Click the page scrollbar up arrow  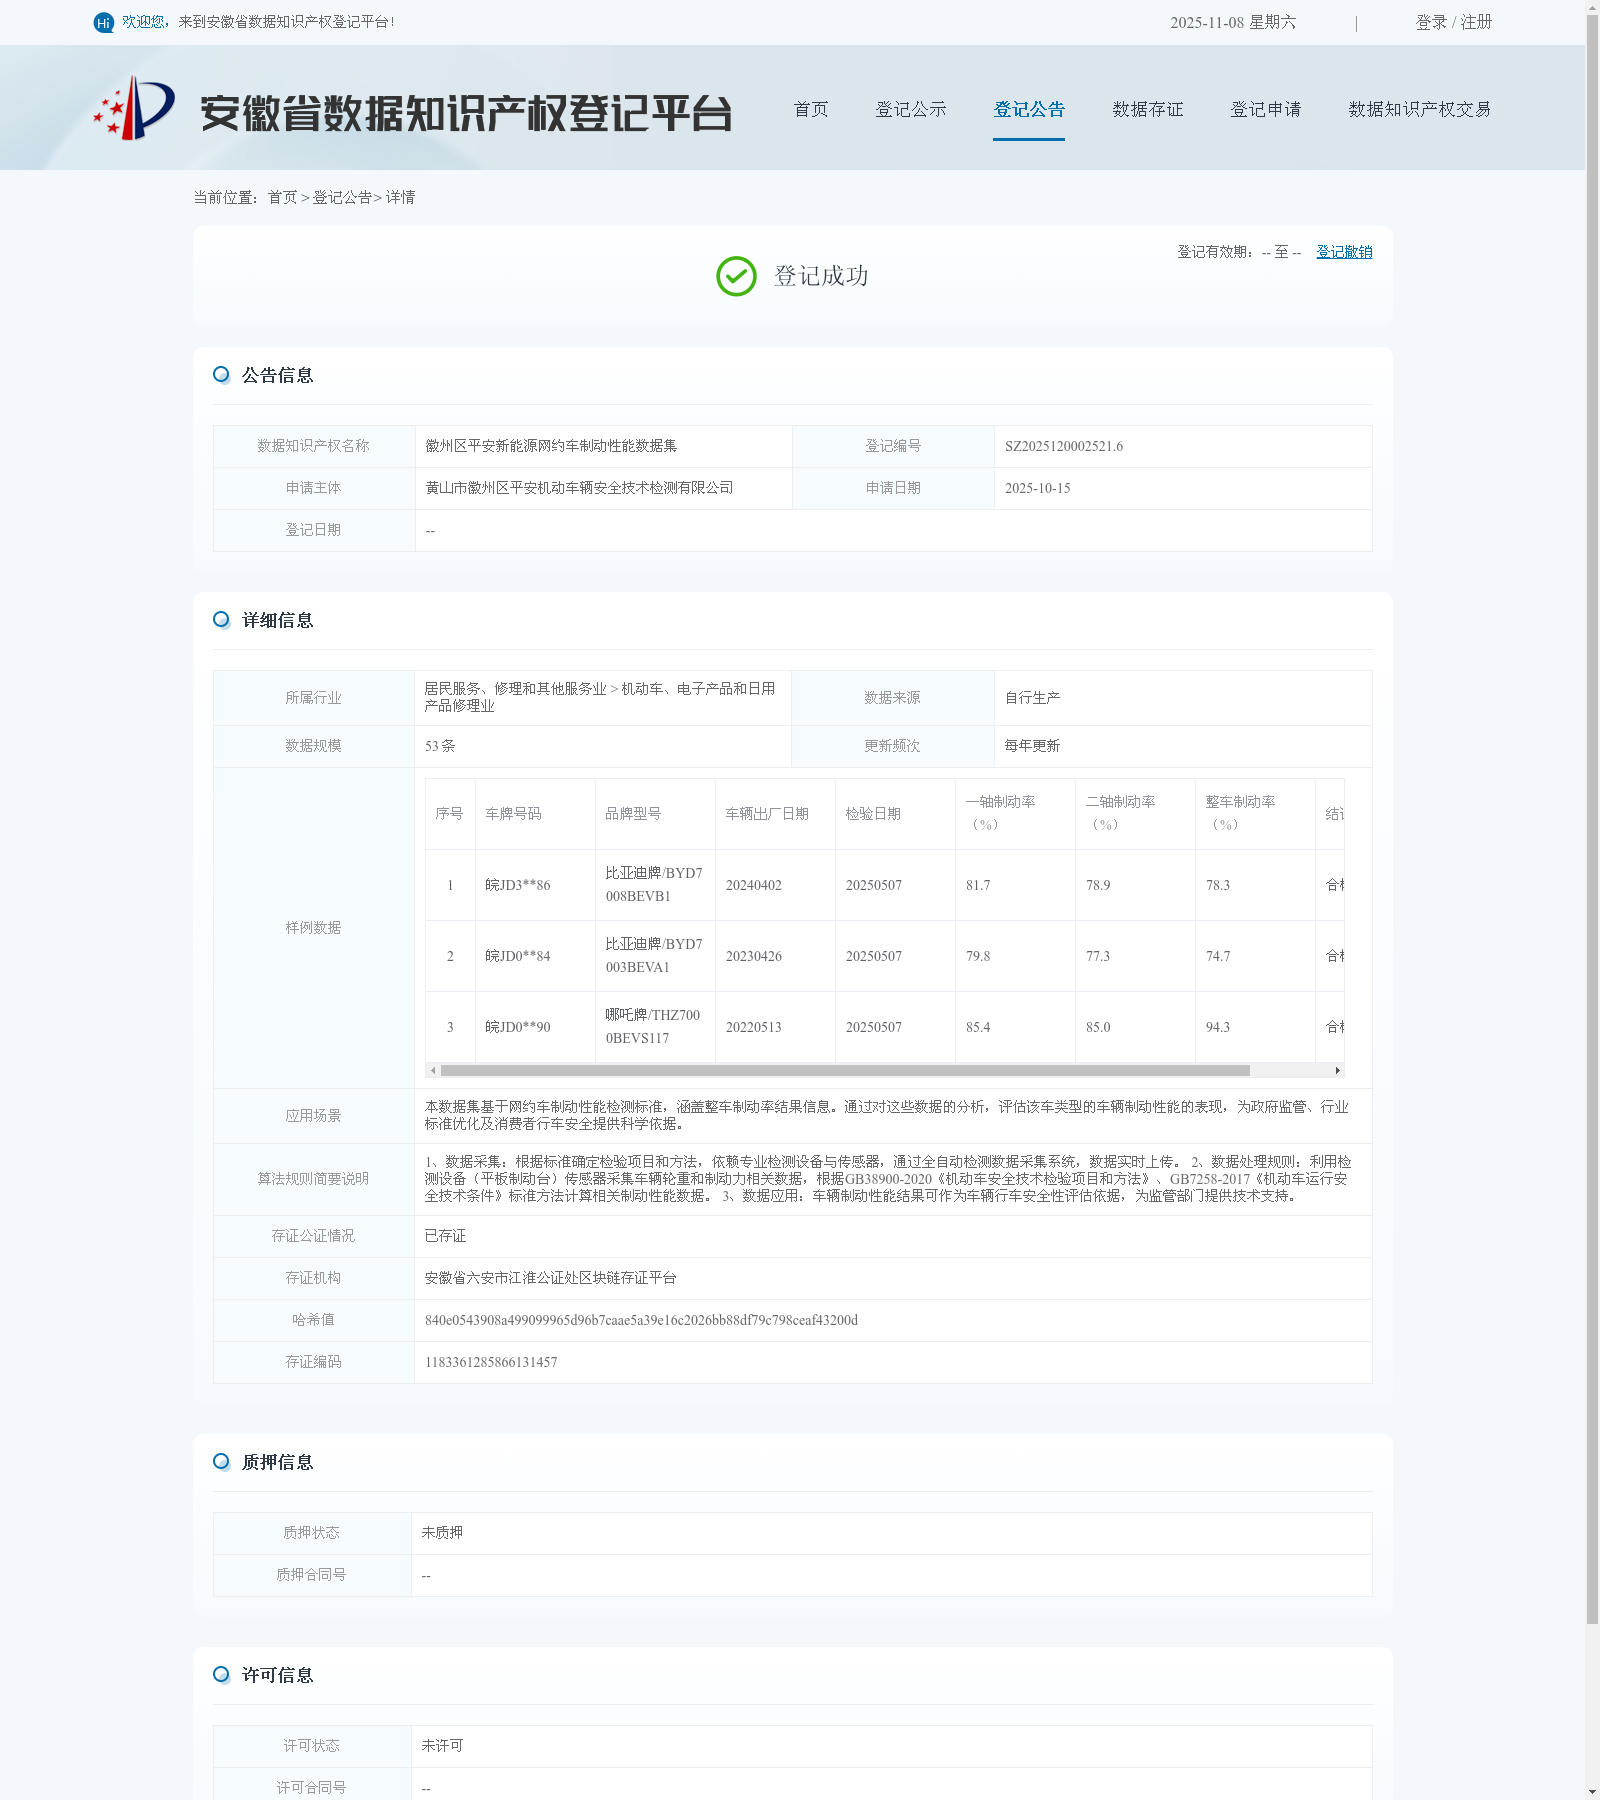[1592, 7]
